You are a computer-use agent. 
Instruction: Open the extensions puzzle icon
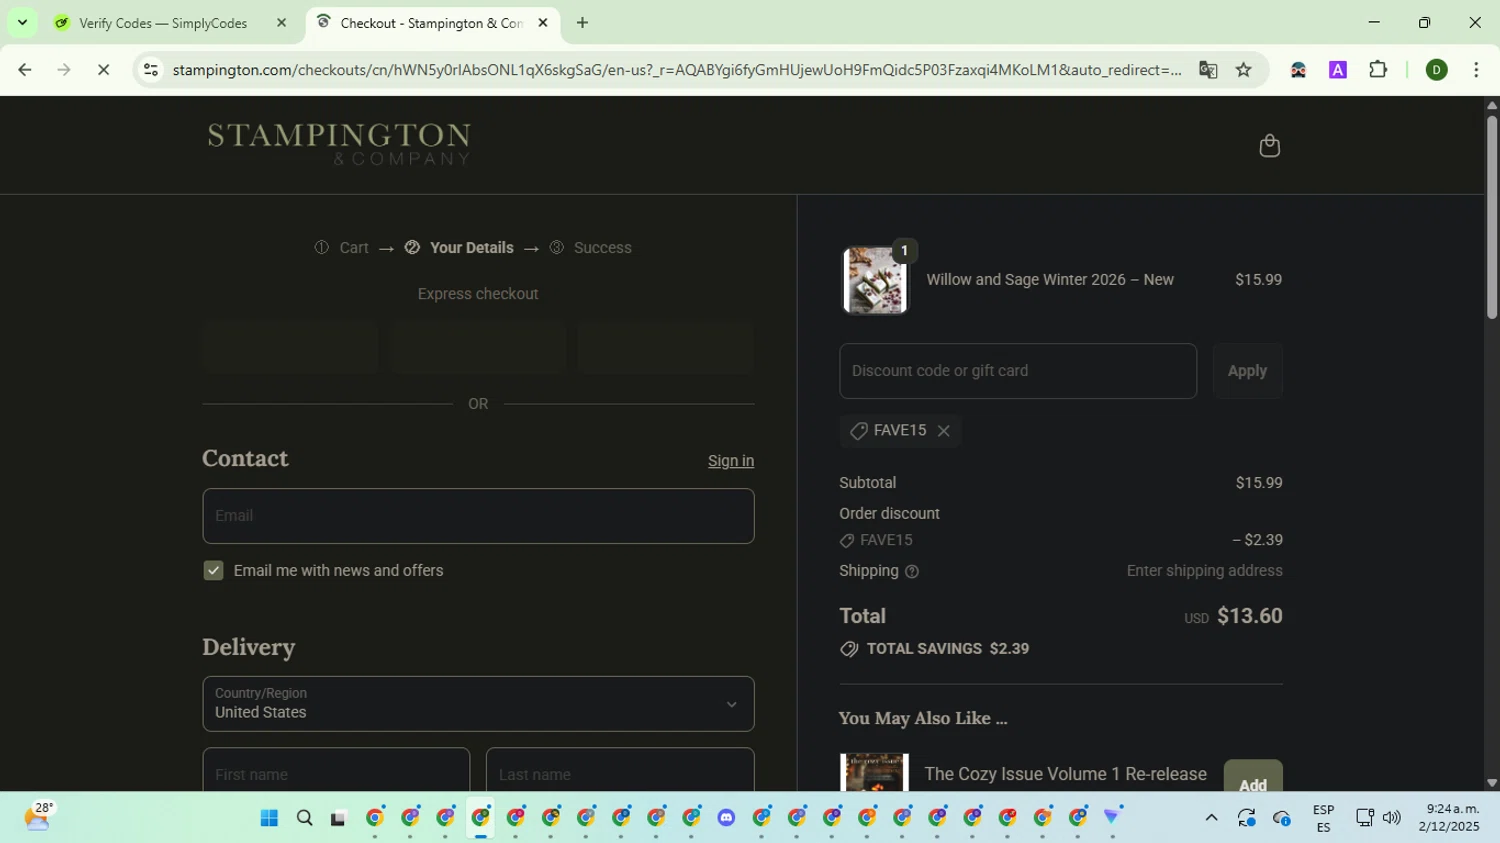[x=1378, y=70]
